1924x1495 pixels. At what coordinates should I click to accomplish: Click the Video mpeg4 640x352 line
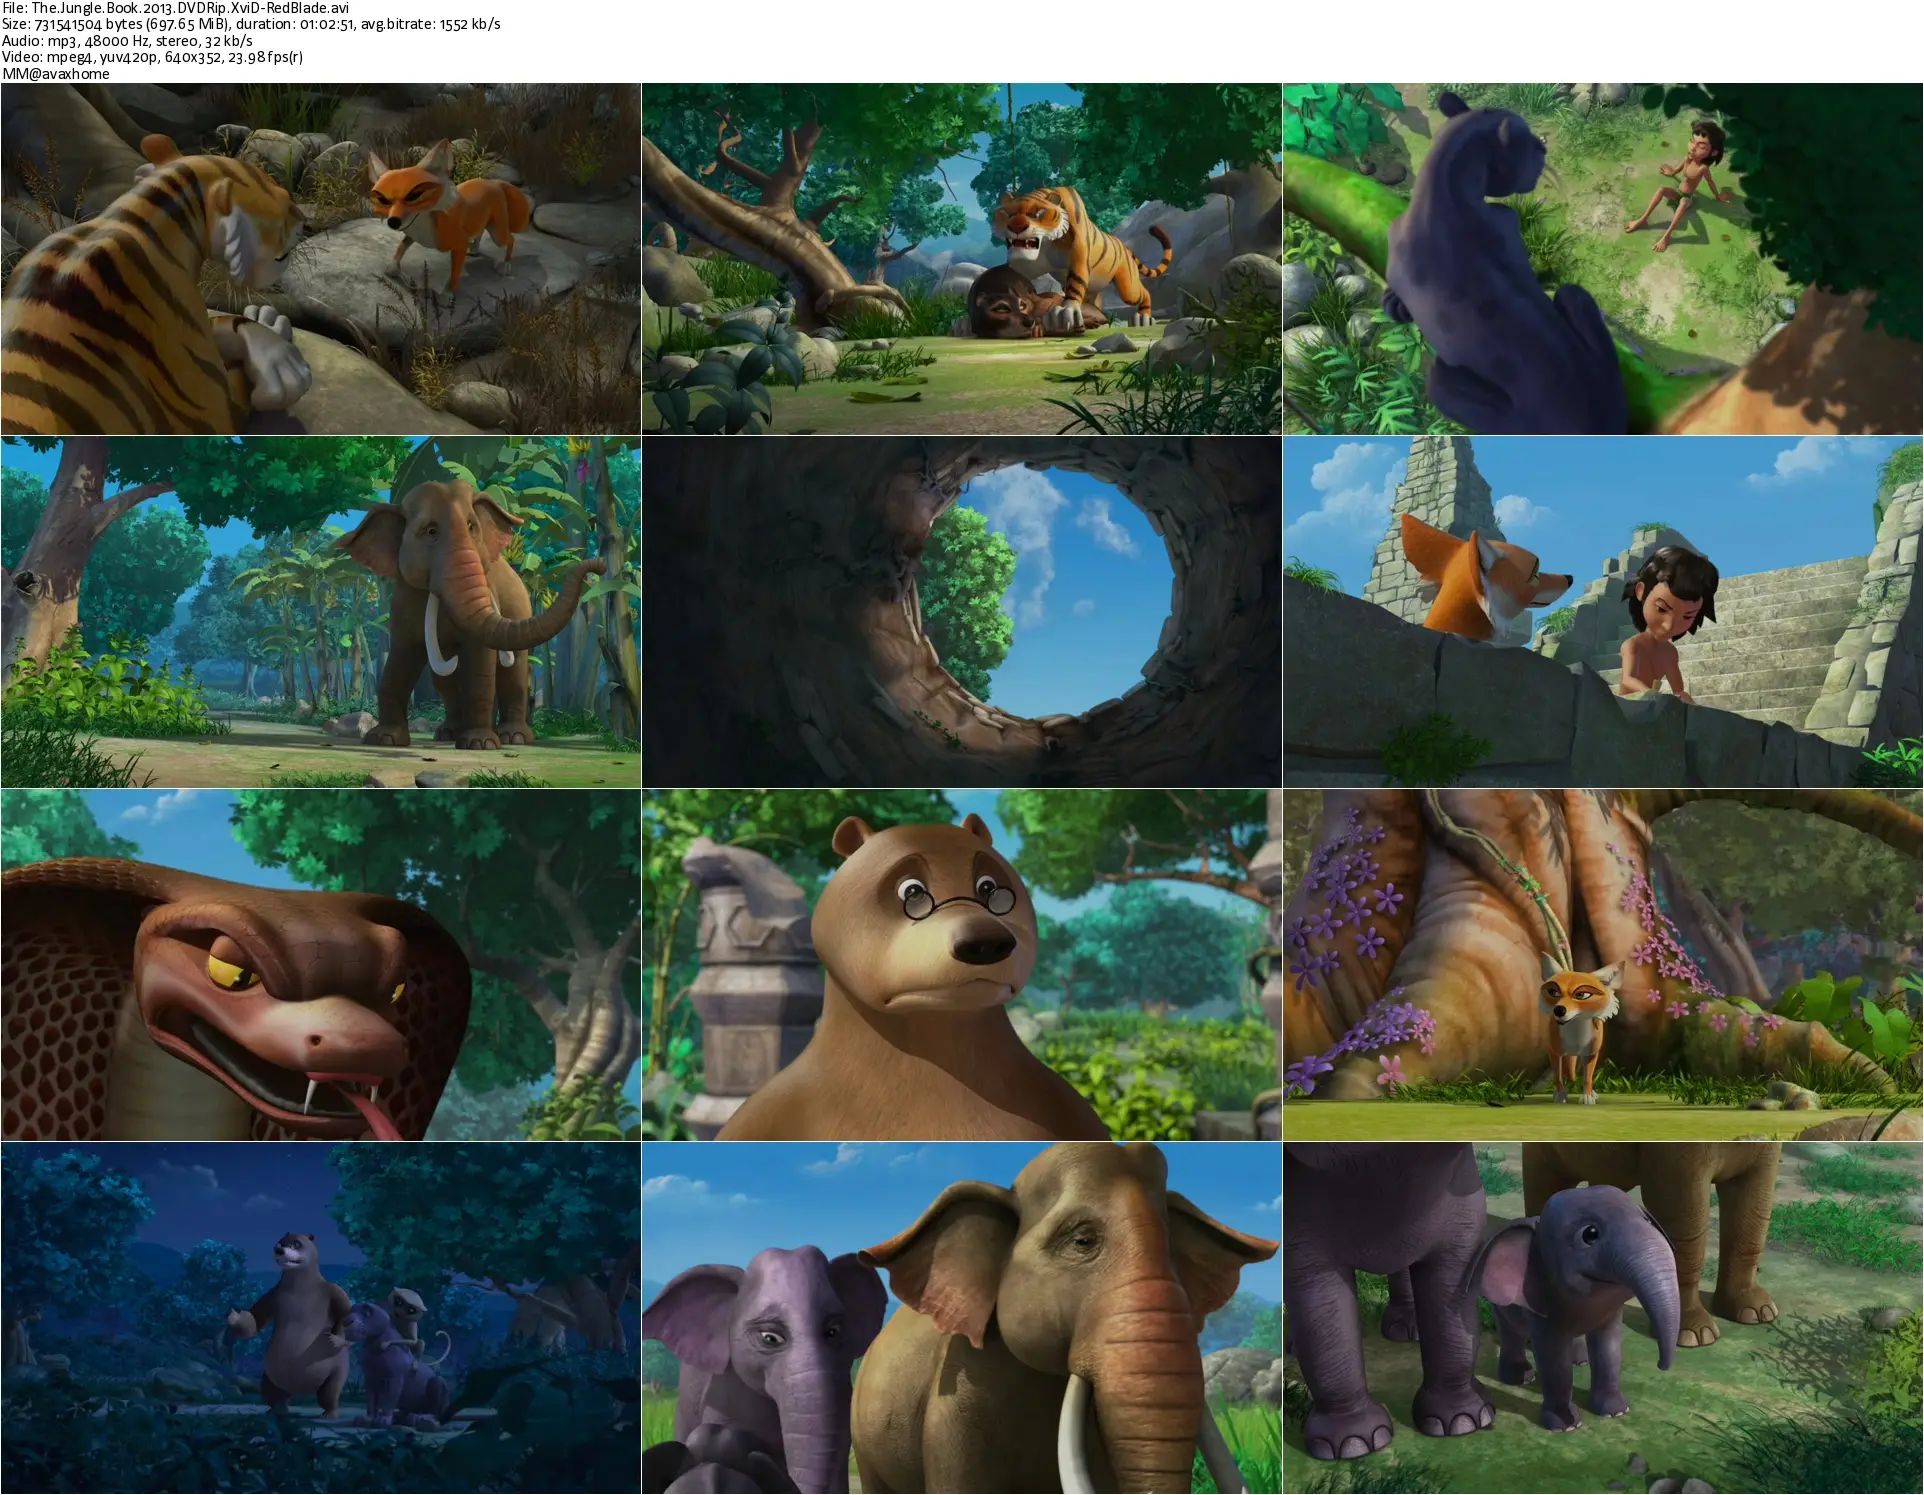(153, 57)
